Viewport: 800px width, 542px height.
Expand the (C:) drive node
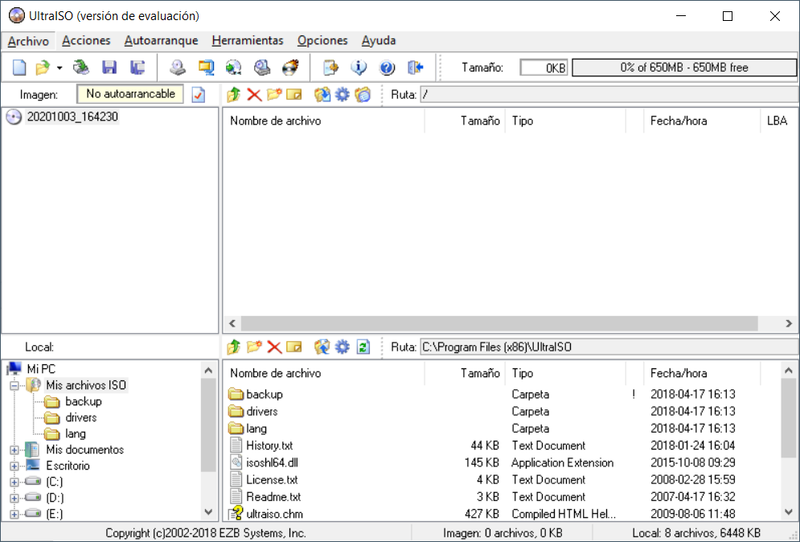coord(14,482)
